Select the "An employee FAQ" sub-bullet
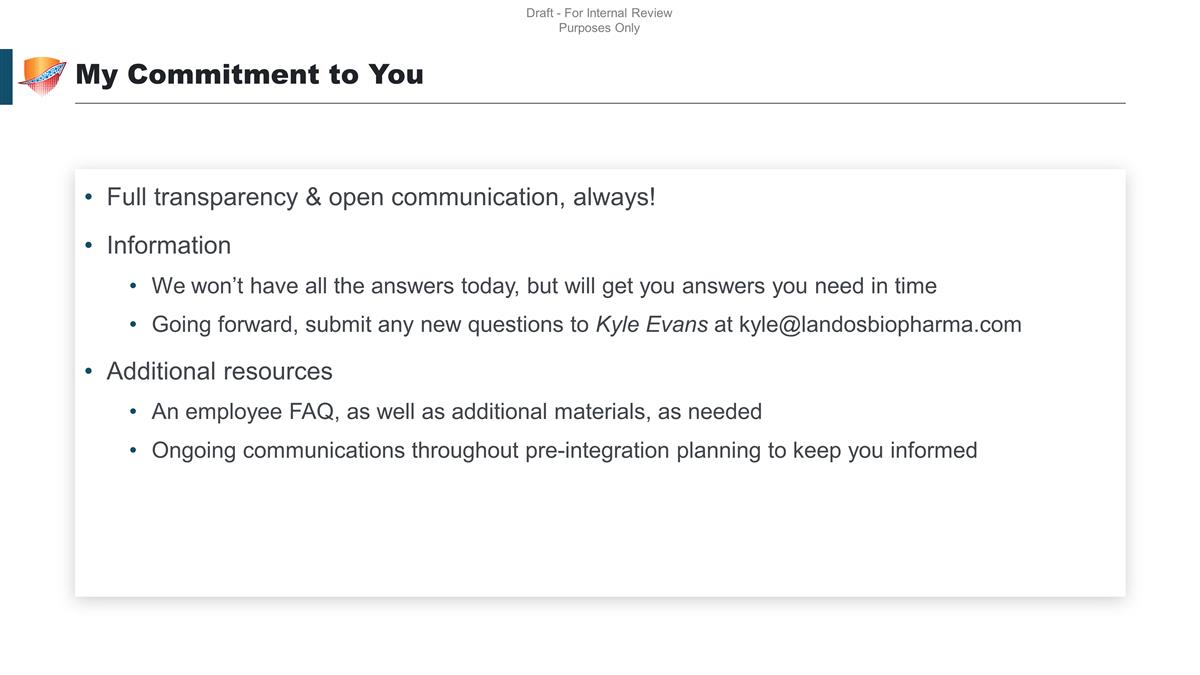The width and height of the screenshot is (1200, 675). pyautogui.click(x=456, y=411)
